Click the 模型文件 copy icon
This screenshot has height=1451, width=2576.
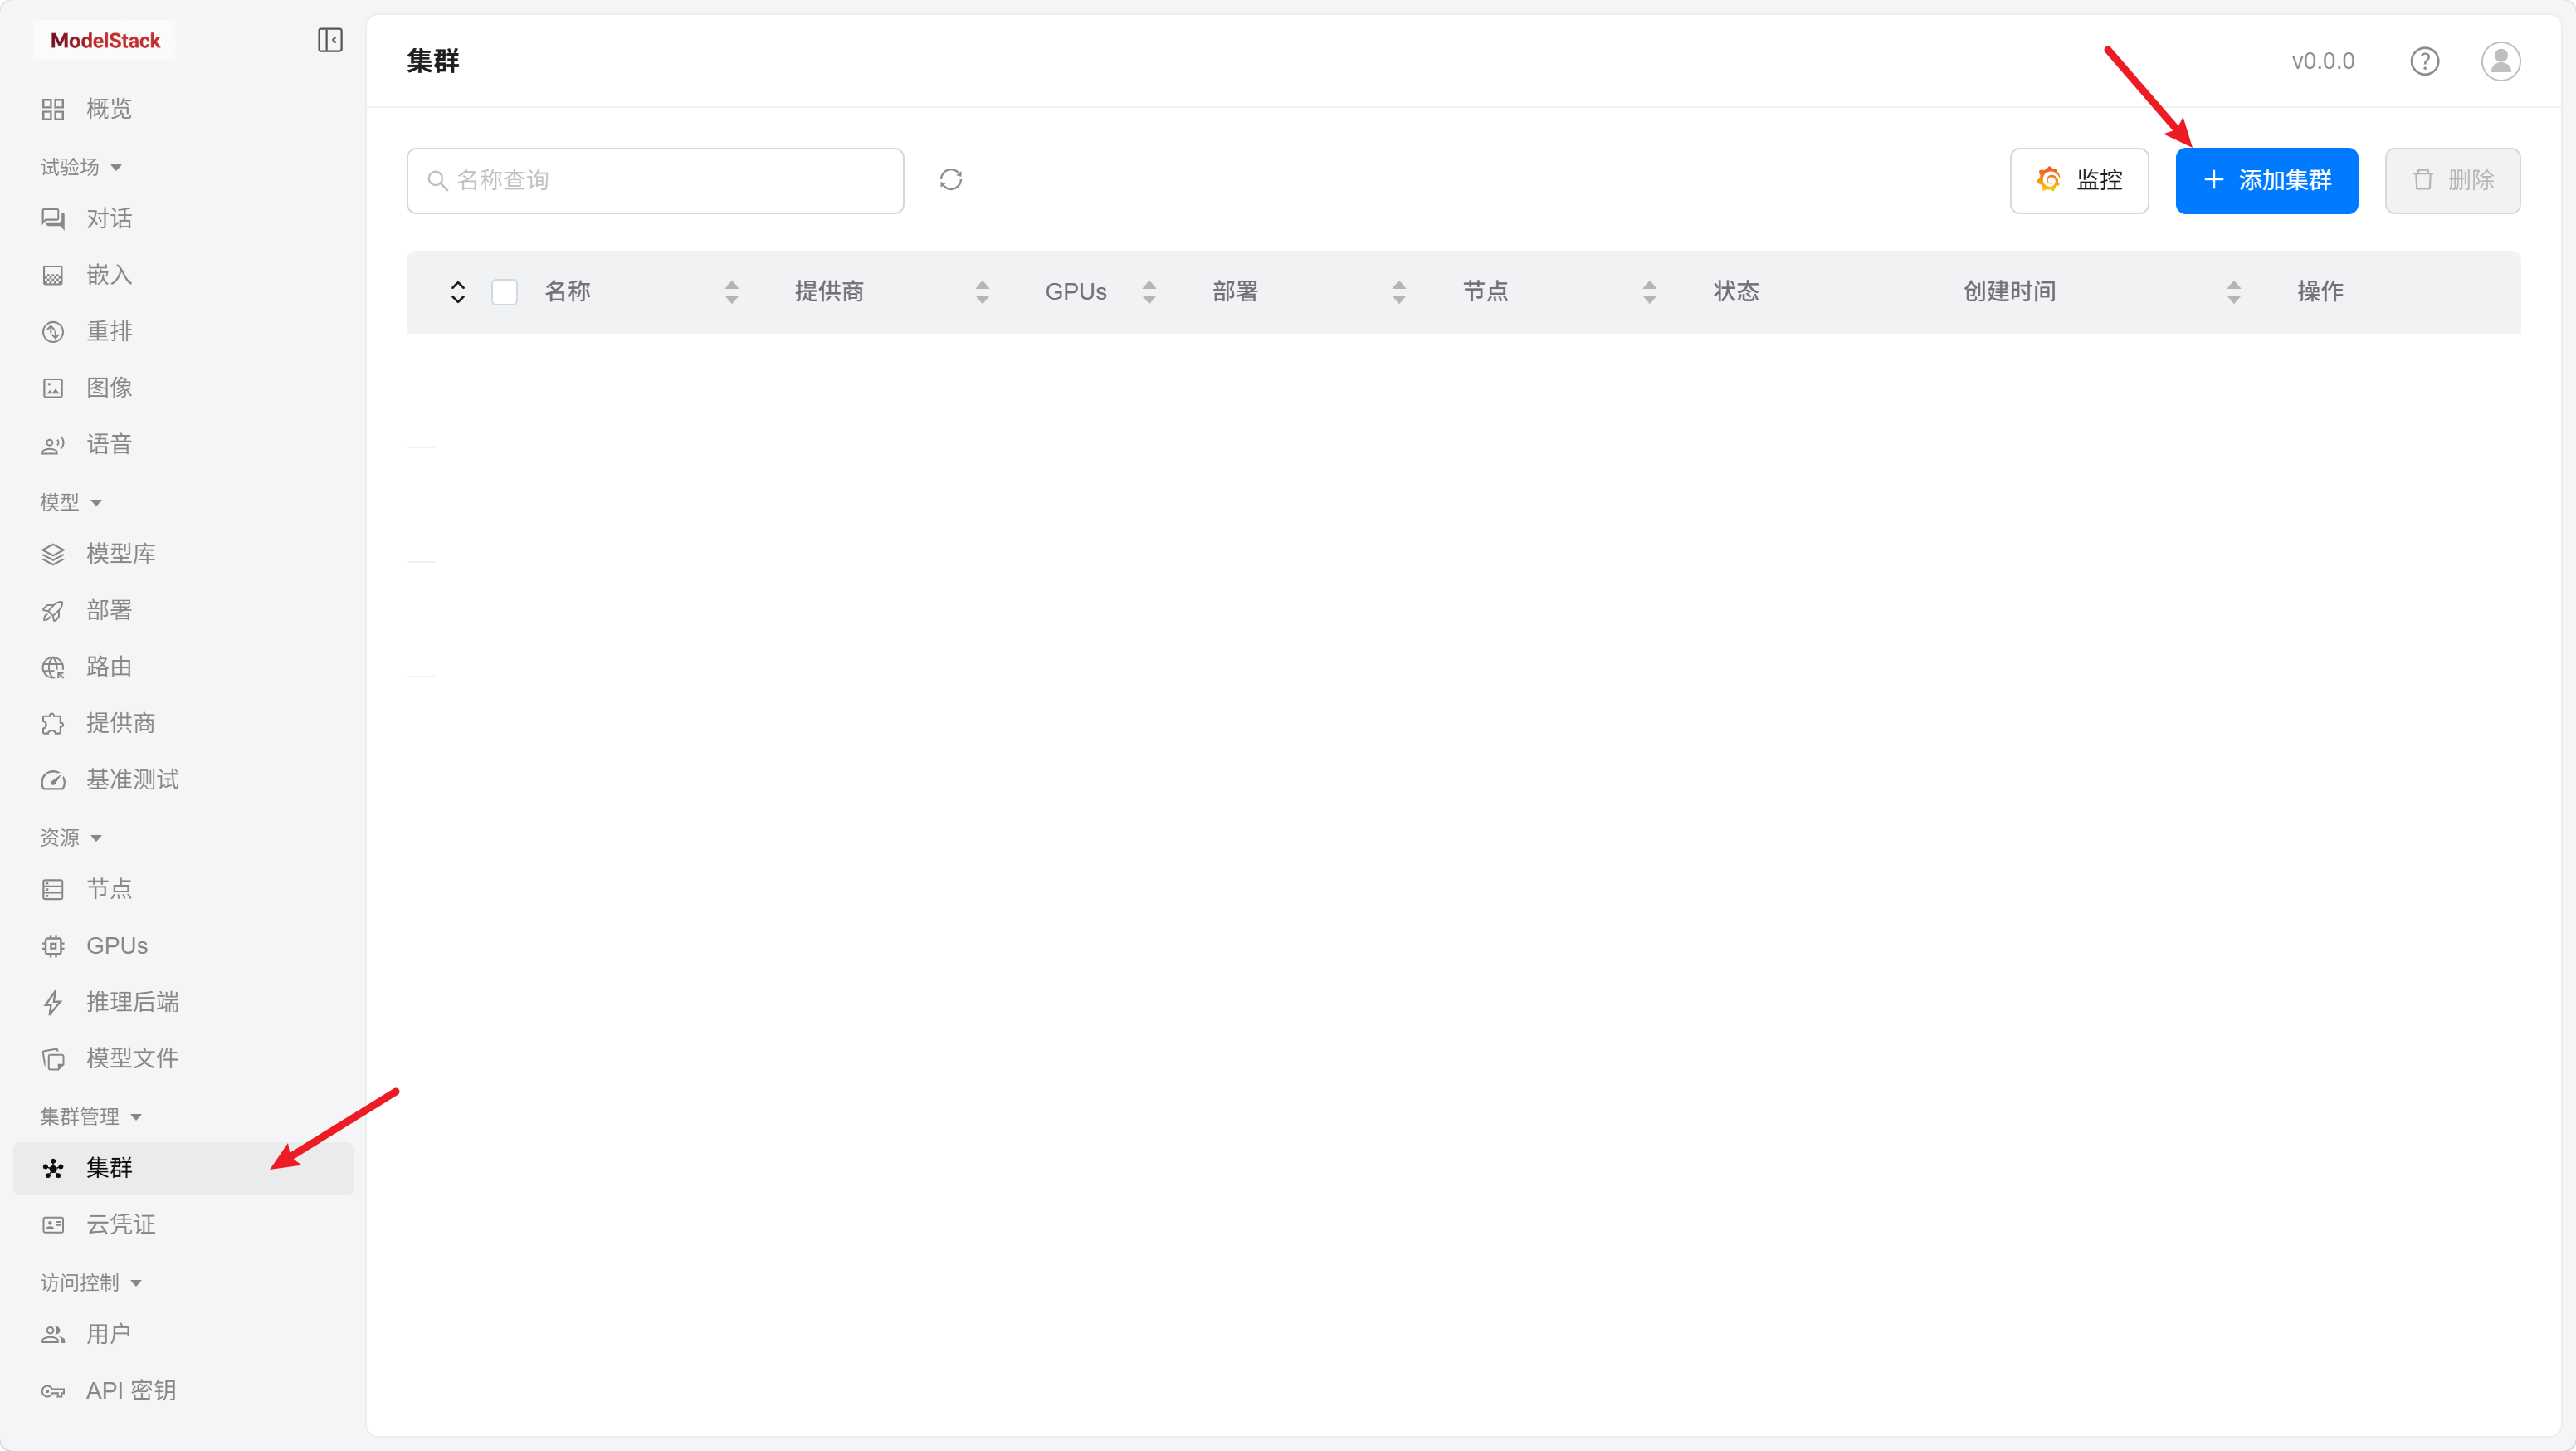[53, 1059]
